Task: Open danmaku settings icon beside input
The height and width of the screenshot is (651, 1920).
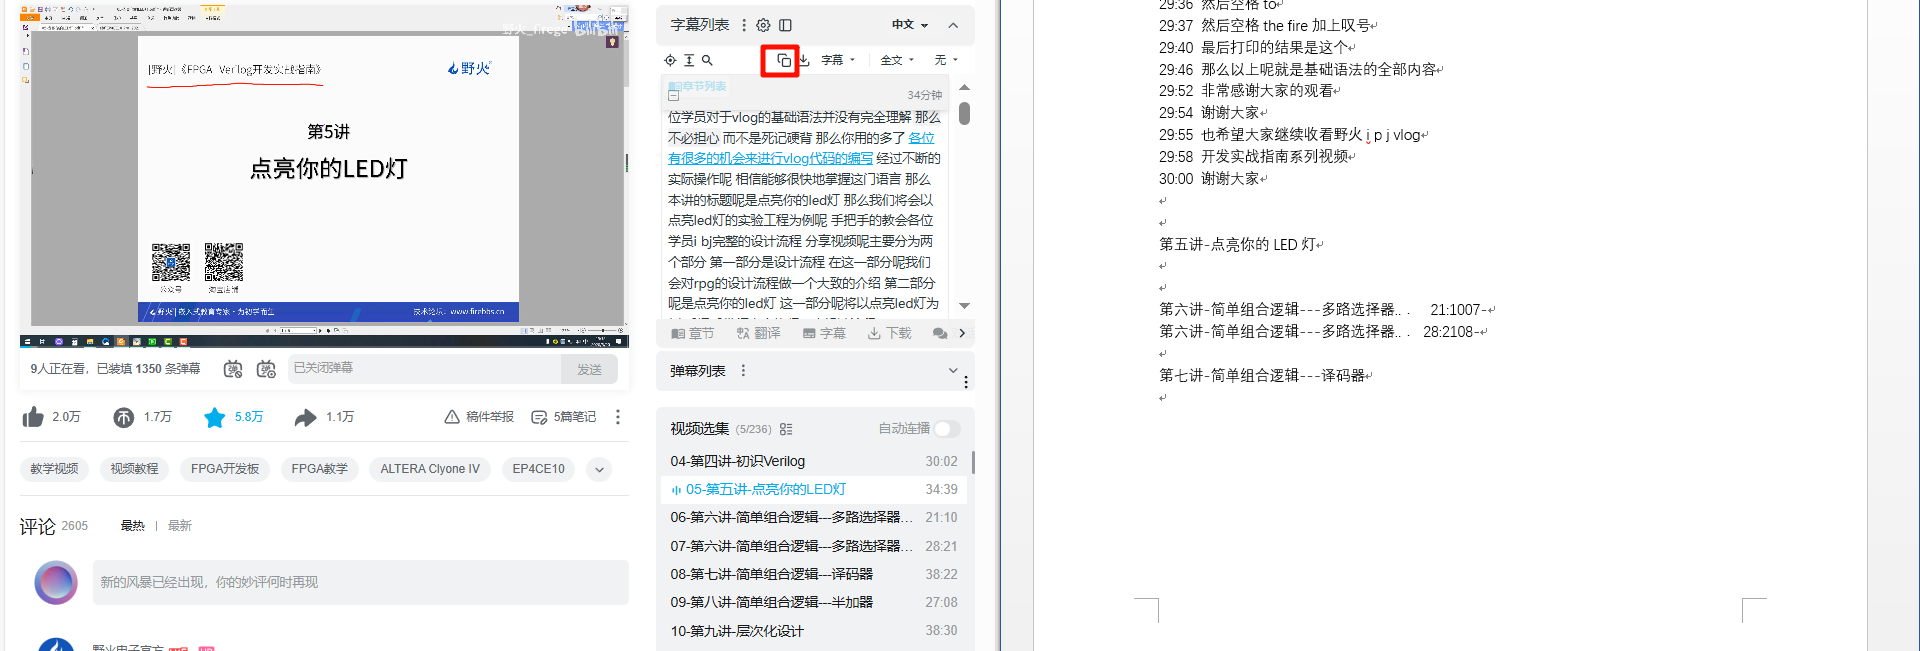Action: click(266, 369)
